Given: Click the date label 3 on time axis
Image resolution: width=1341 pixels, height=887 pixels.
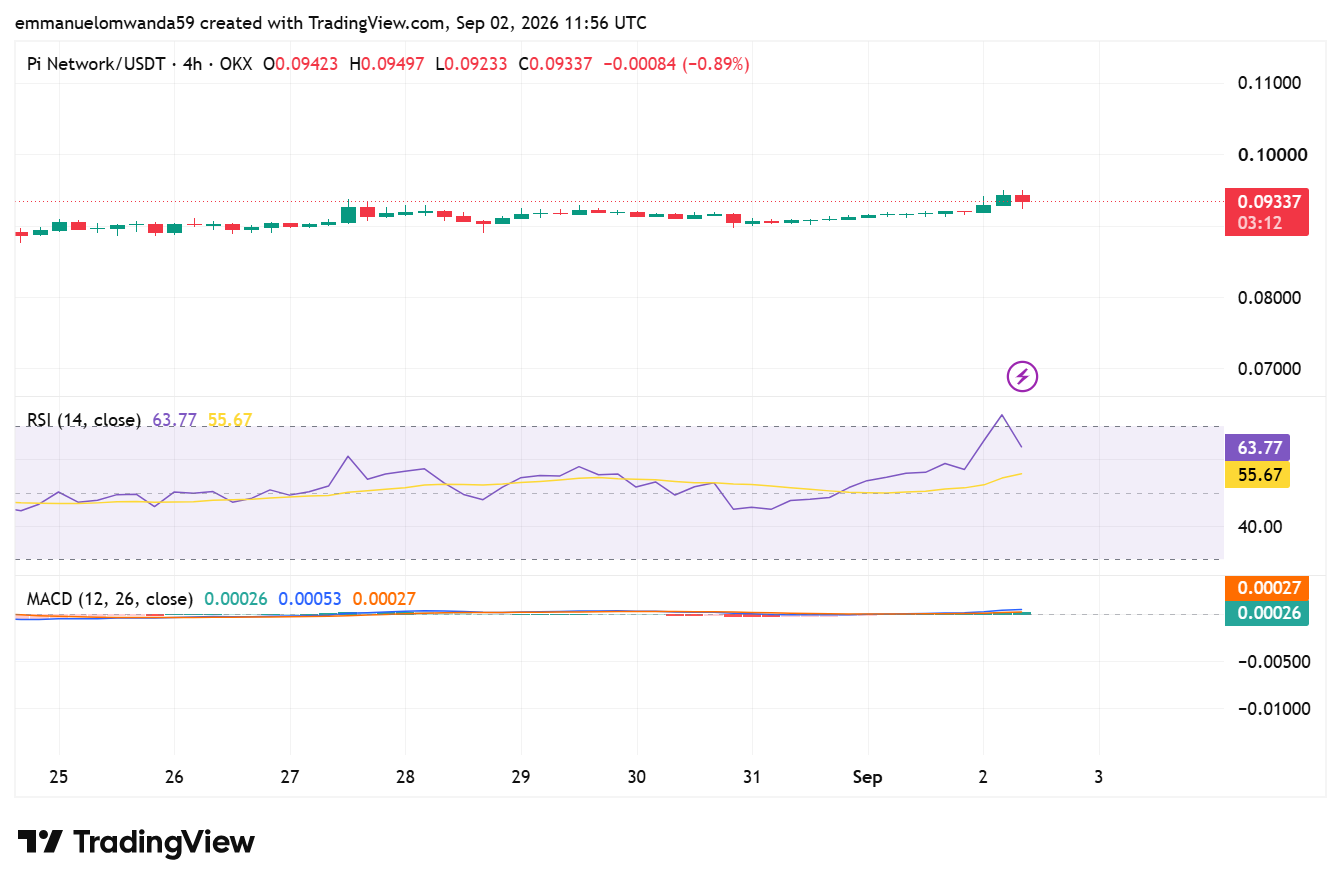Looking at the screenshot, I should [x=1099, y=777].
